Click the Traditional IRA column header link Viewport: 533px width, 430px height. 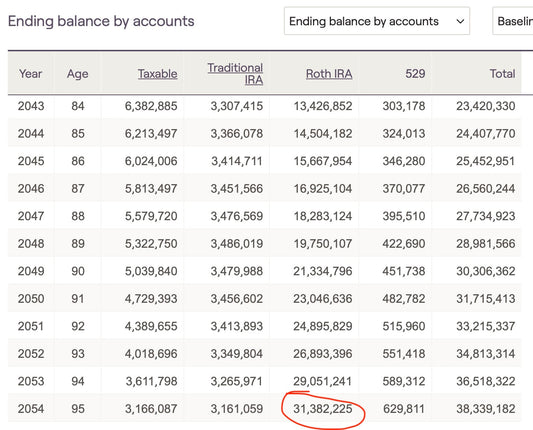click(x=235, y=74)
